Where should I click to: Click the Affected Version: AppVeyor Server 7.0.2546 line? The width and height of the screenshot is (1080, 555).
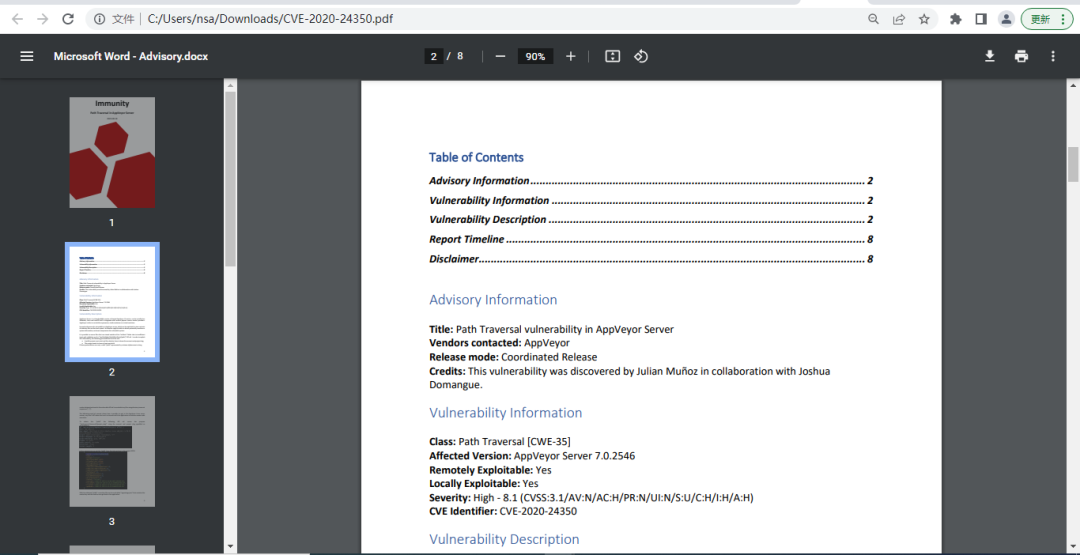pyautogui.click(x=532, y=456)
